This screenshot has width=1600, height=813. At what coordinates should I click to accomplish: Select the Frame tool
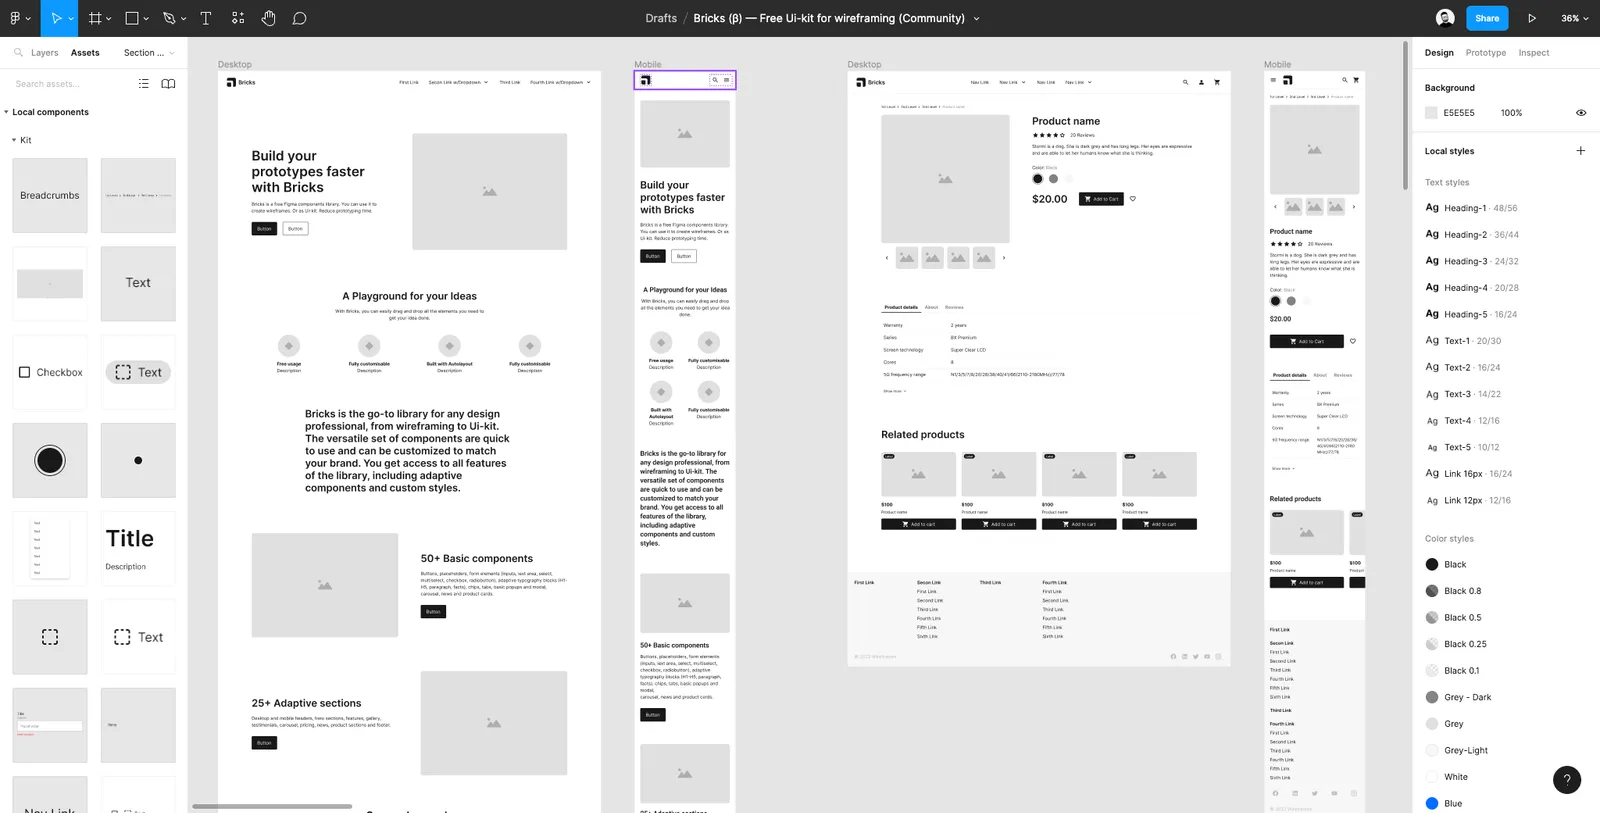(x=95, y=18)
